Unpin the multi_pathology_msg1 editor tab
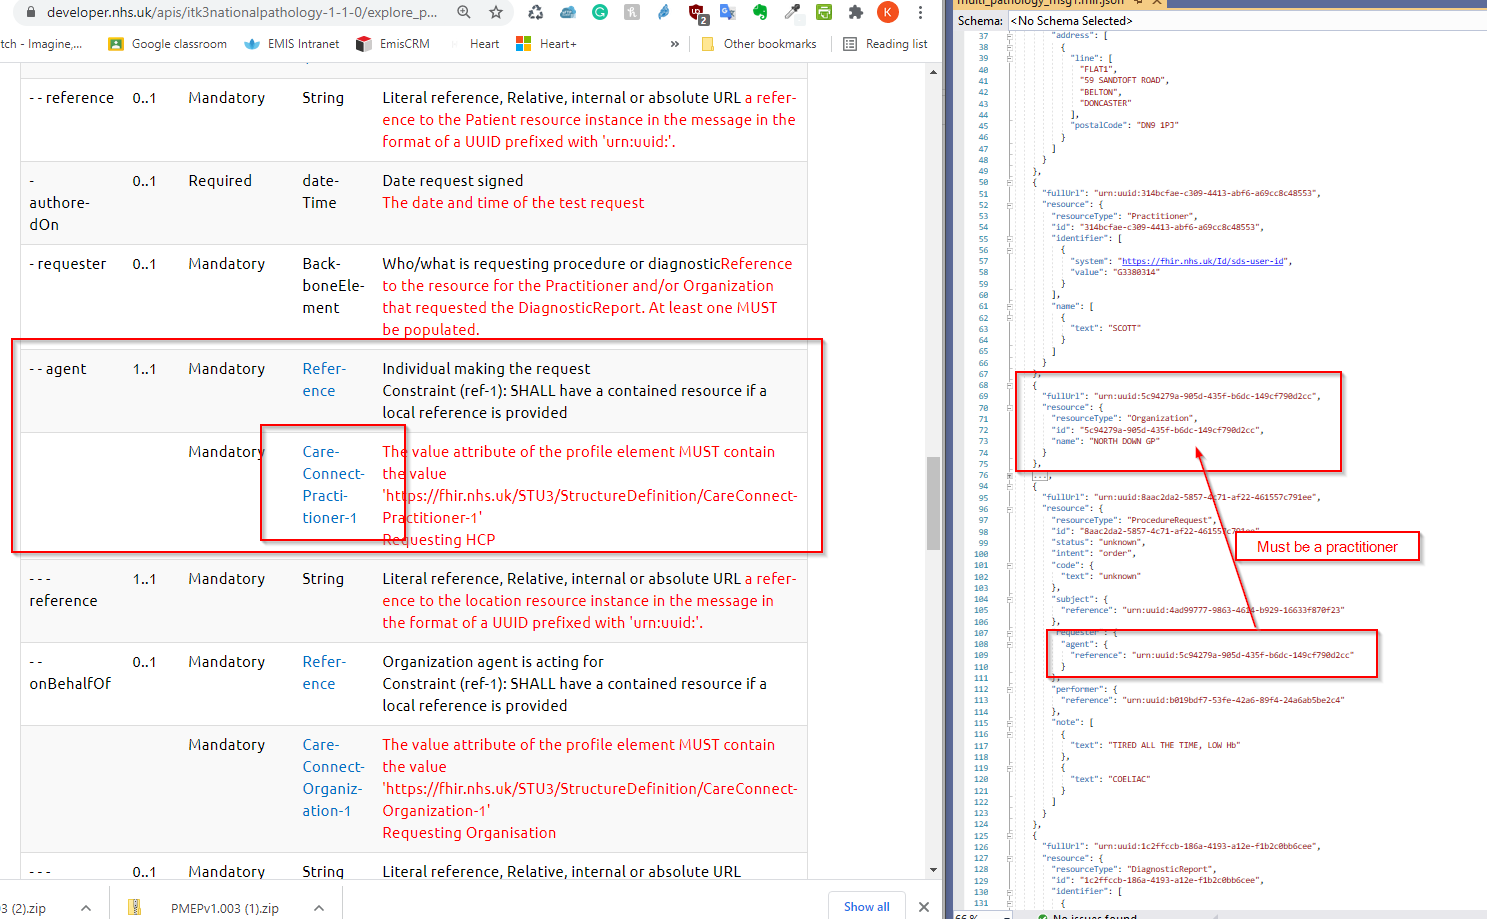This screenshot has height=919, width=1487. (1138, 5)
